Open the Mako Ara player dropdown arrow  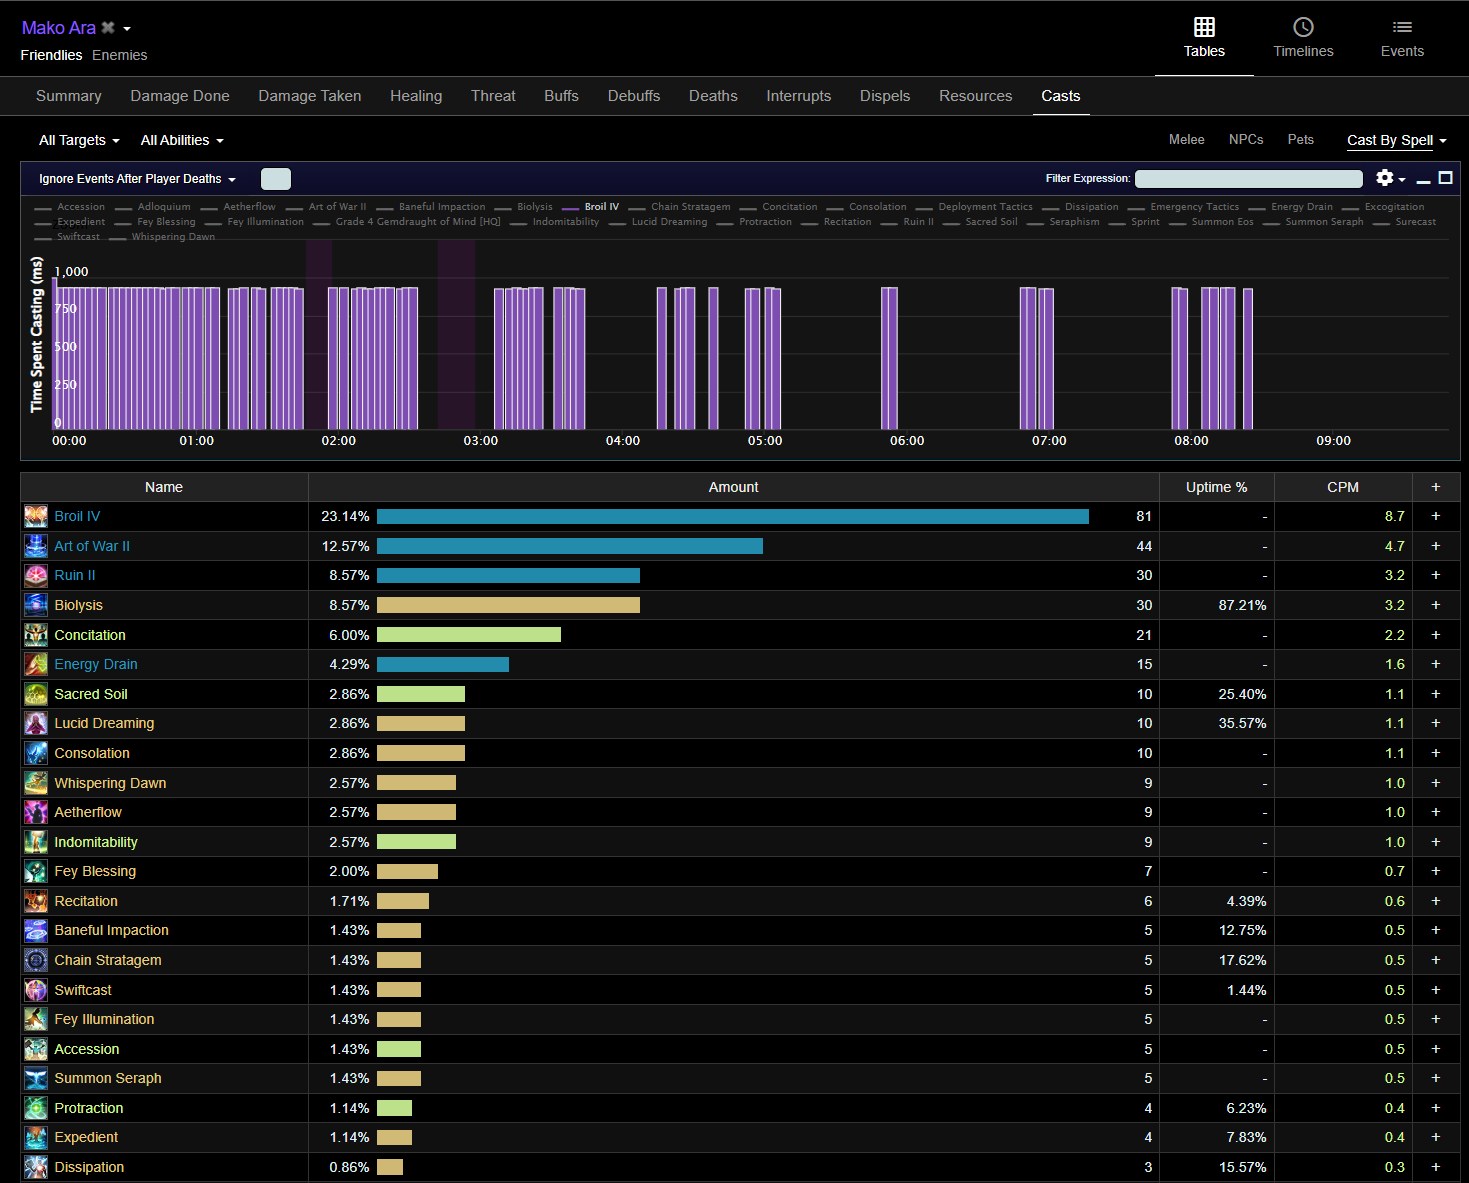127,29
